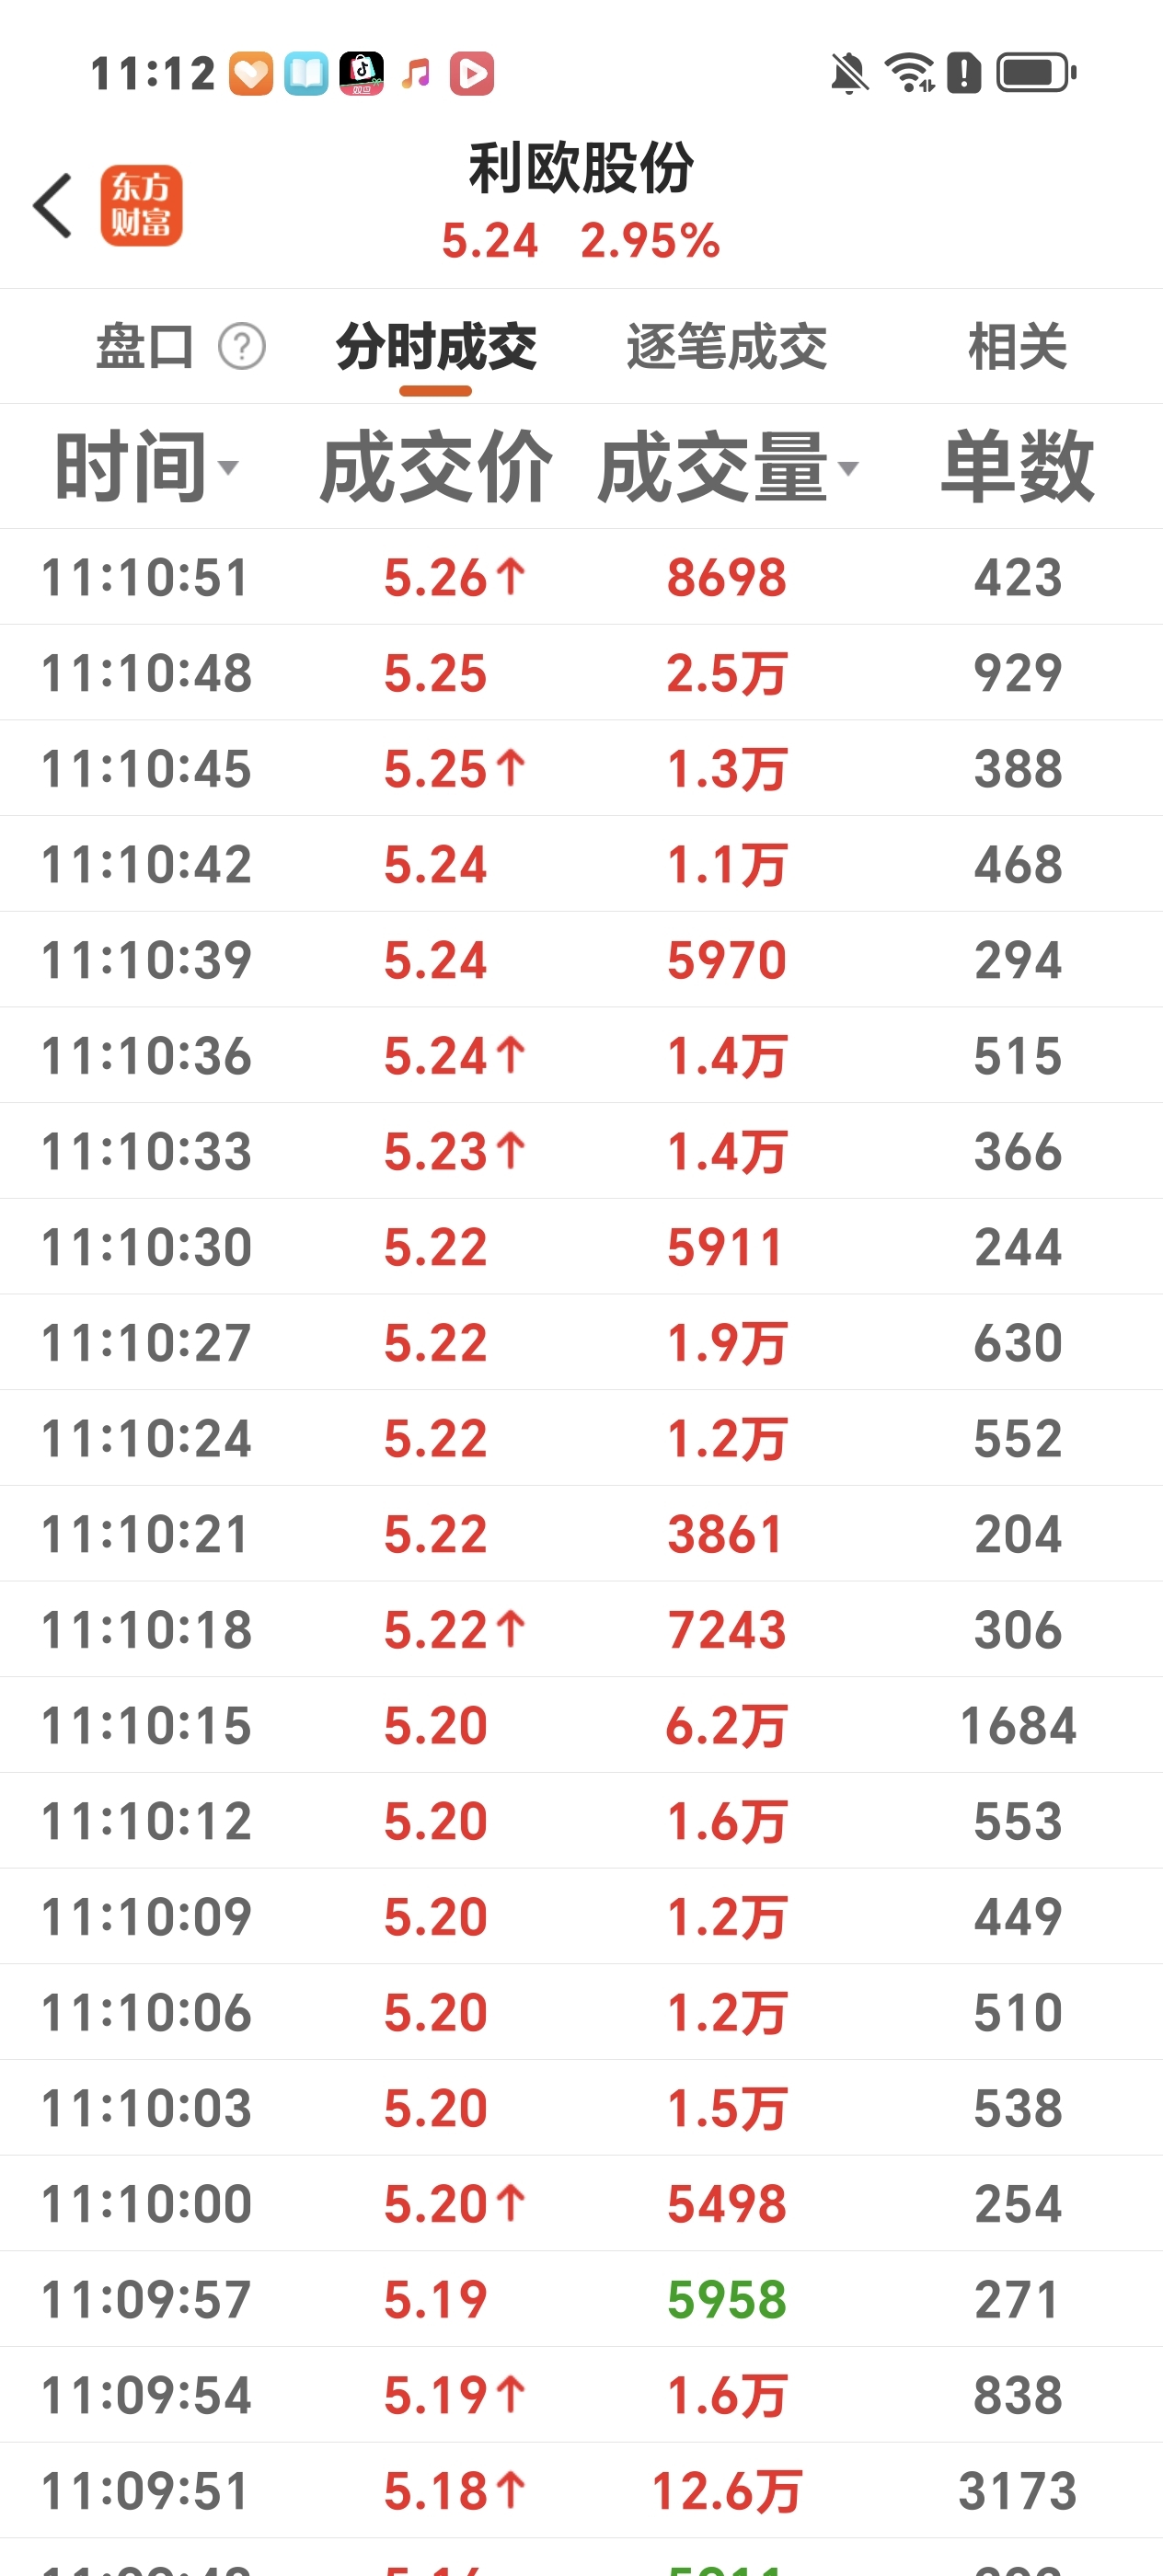Viewport: 1163px width, 2576px height.
Task: Switch to the 盘口 tab
Action: pyautogui.click(x=145, y=347)
